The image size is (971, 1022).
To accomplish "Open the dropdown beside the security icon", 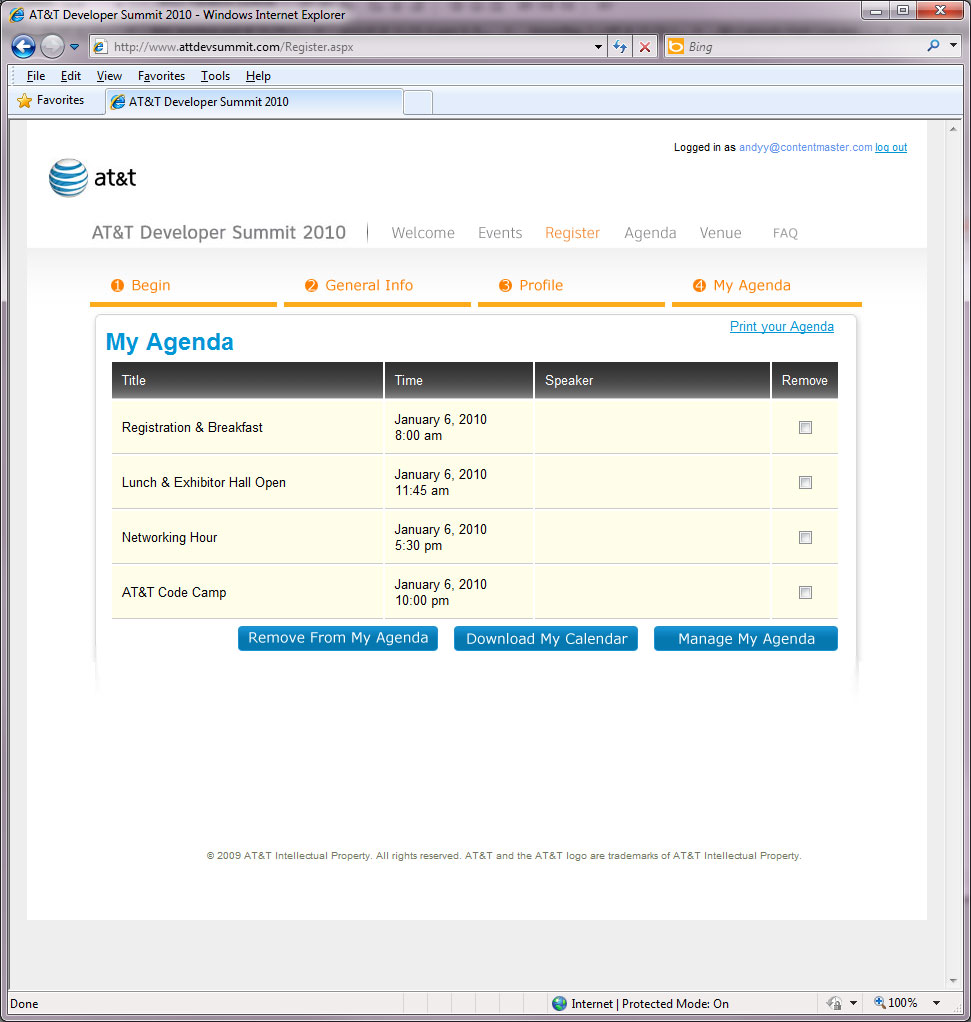I will [853, 1003].
